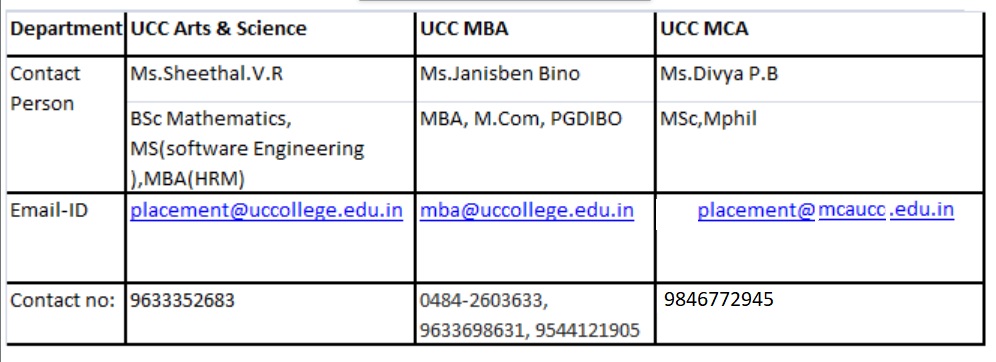
Task: Click the Contact Person row label
Action: (x=45, y=89)
